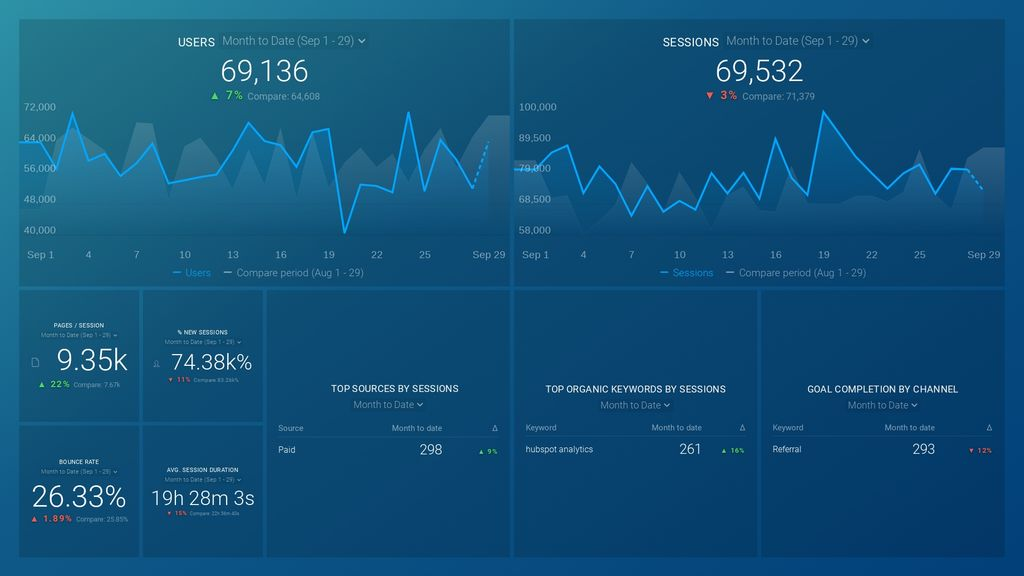Click Top Sources by Sessions title

[394, 389]
